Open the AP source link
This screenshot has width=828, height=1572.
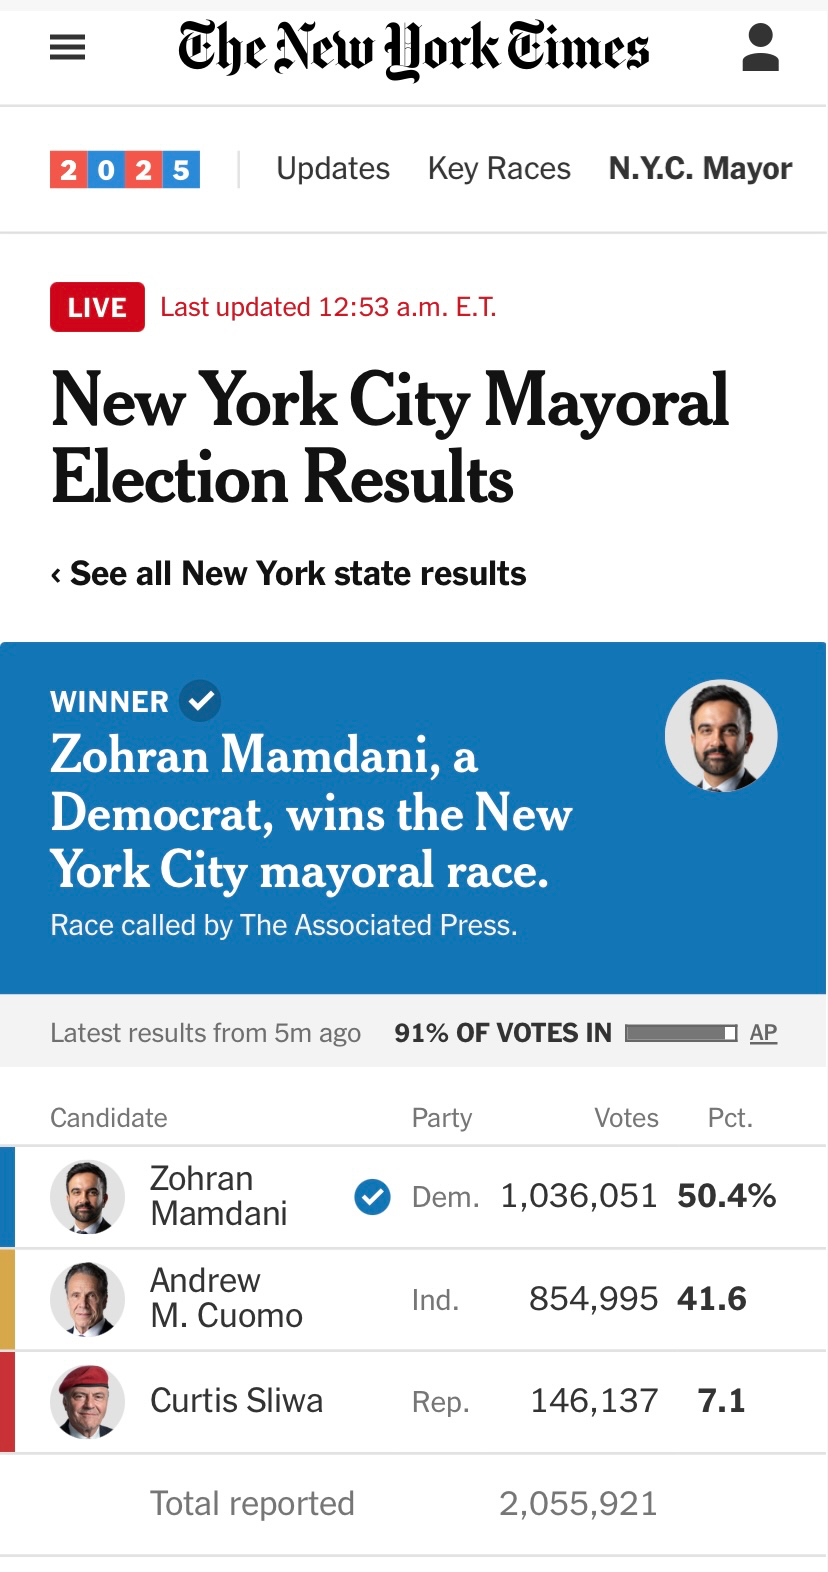763,1033
